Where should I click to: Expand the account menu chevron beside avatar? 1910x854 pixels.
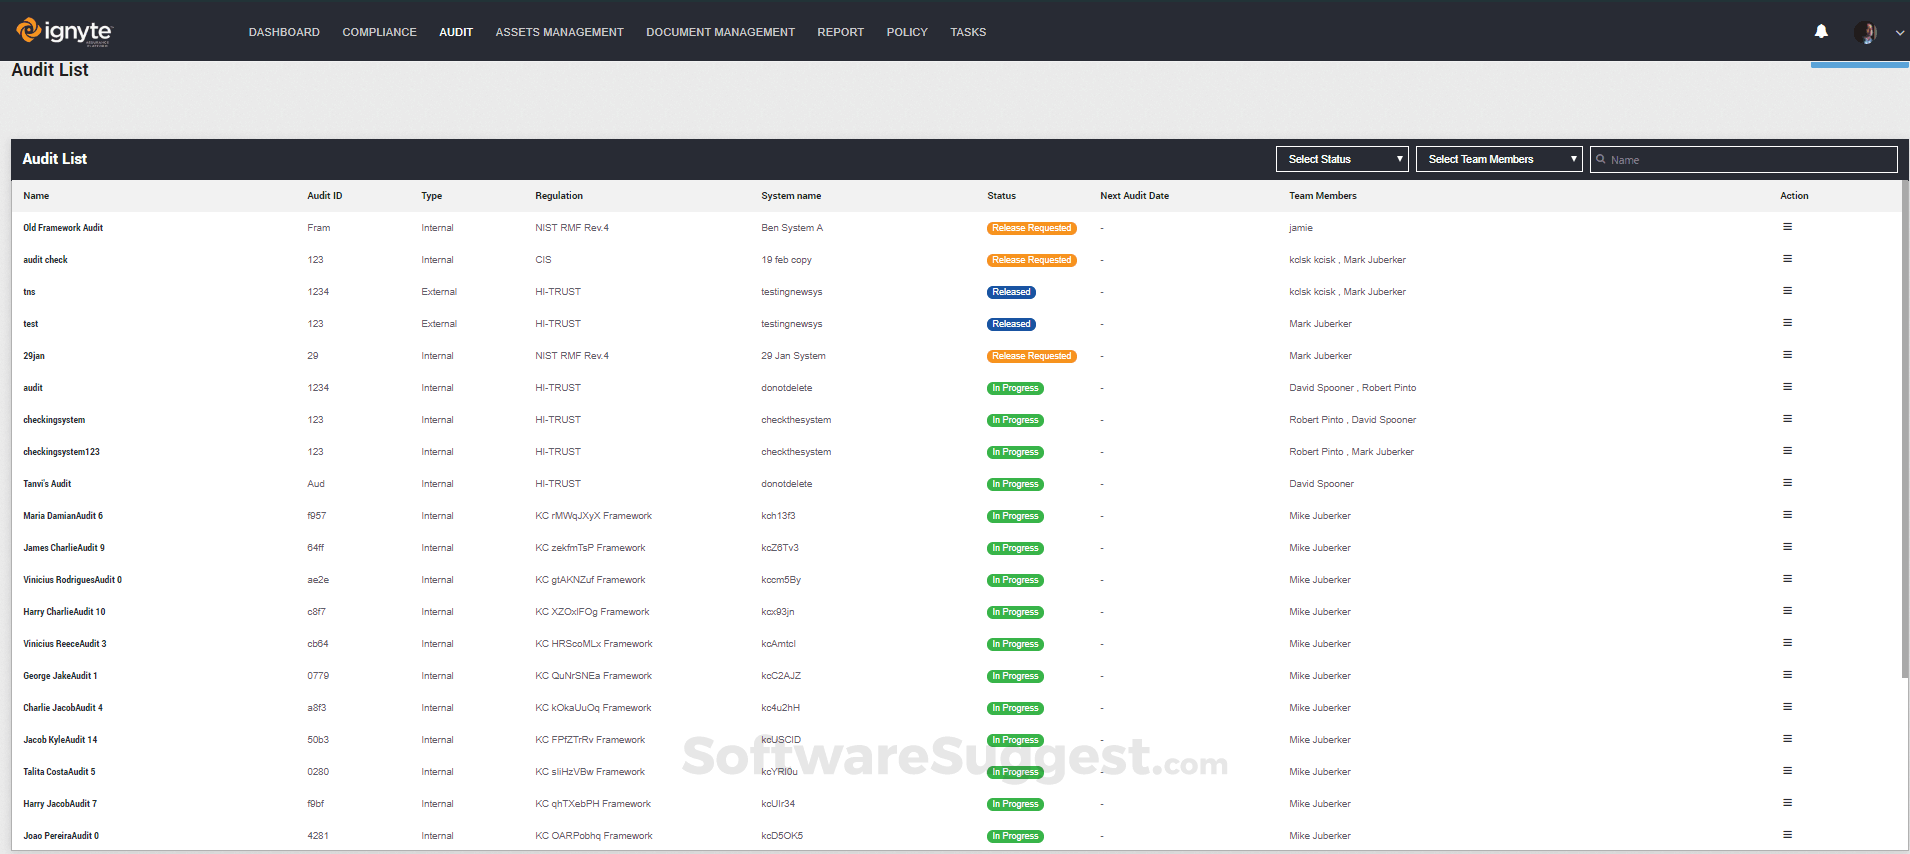coord(1900,33)
